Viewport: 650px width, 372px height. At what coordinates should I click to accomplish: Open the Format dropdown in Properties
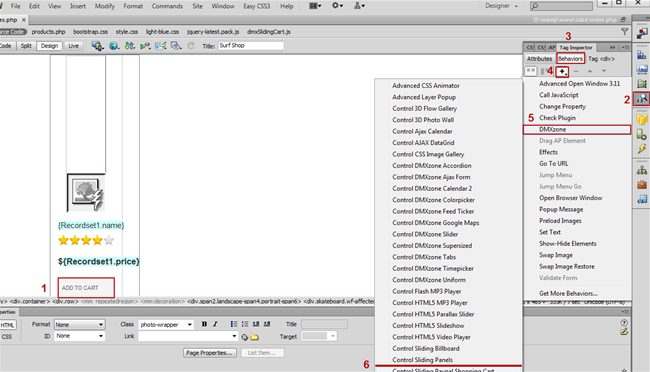(x=80, y=324)
